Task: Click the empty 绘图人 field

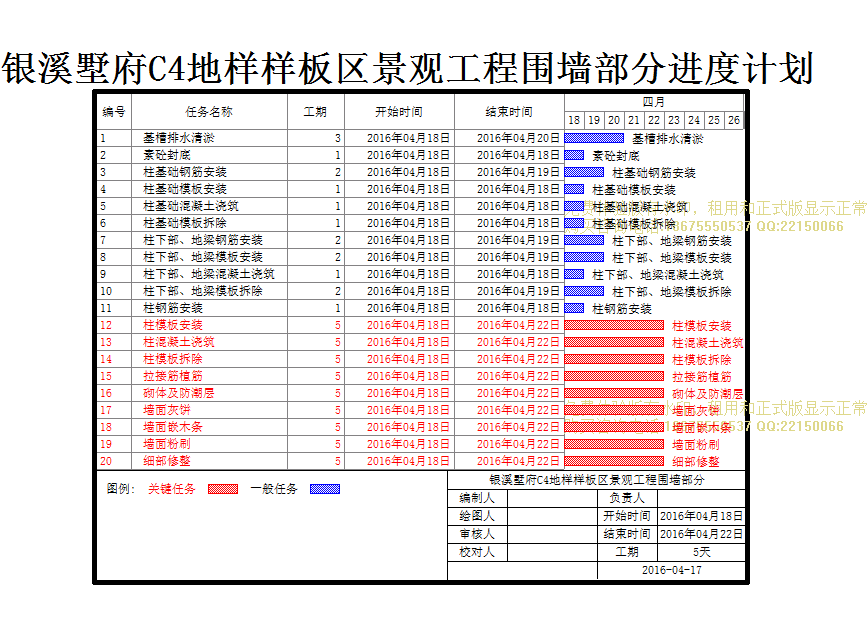Action: pyautogui.click(x=552, y=516)
